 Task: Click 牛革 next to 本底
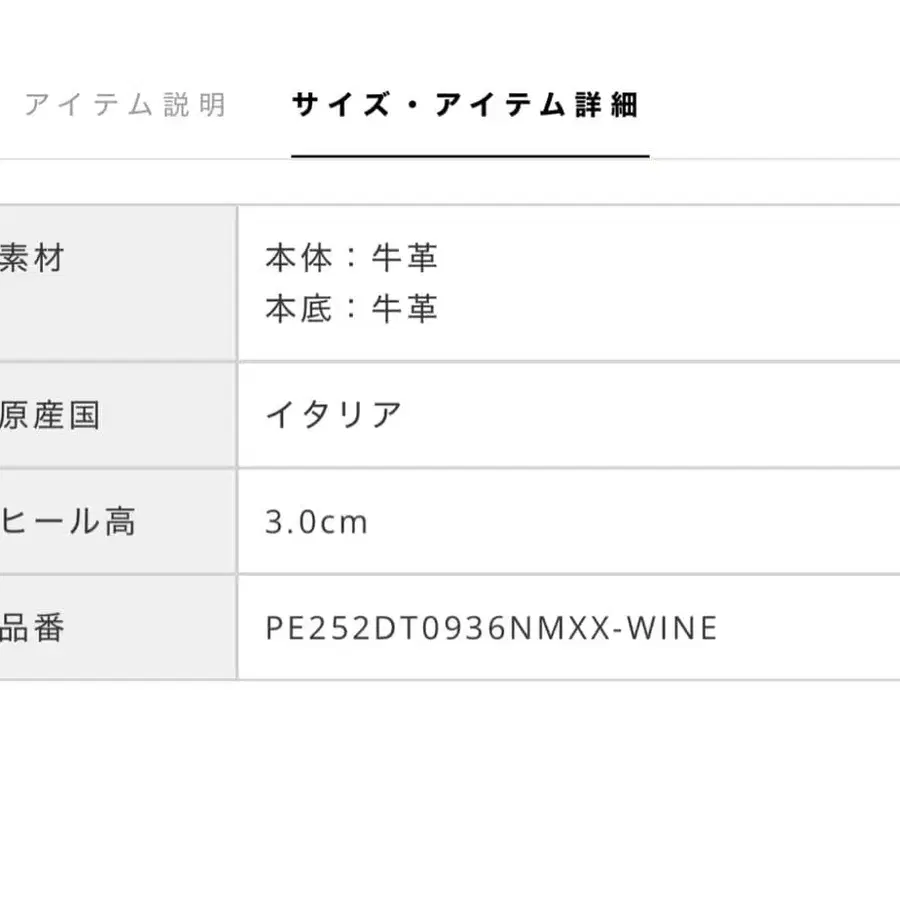[405, 309]
